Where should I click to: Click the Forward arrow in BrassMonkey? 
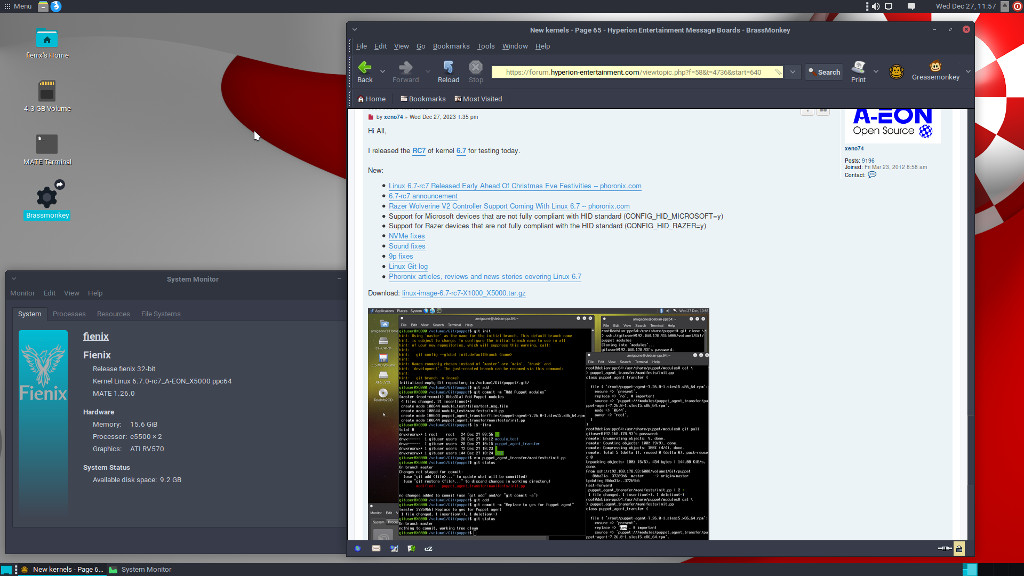[406, 71]
